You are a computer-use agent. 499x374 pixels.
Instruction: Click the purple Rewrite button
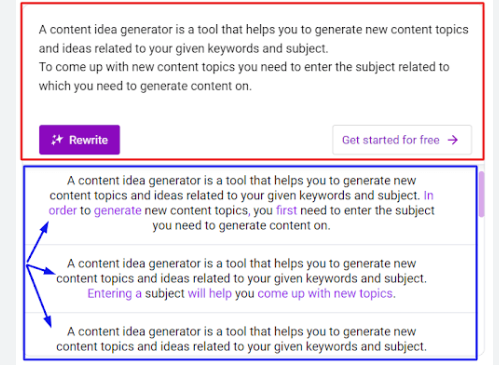pyautogui.click(x=79, y=140)
